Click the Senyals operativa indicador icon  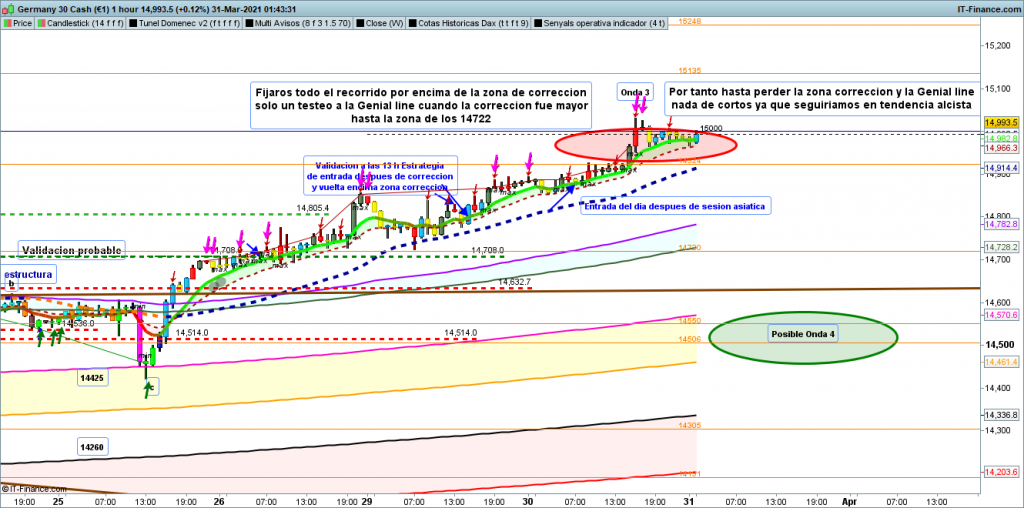pos(540,21)
